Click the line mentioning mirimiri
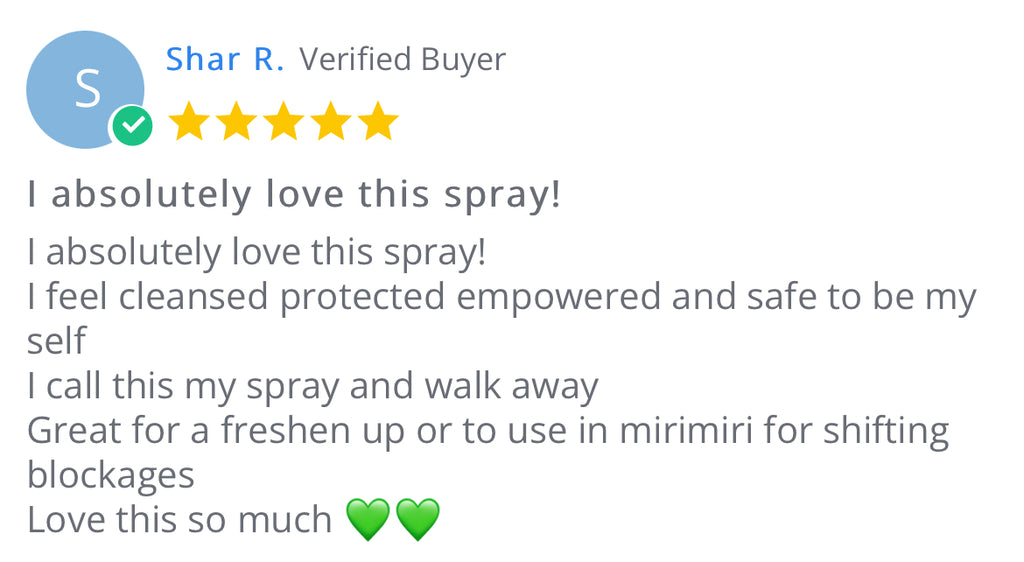Screen dimensions: 1024x562 (x=488, y=431)
